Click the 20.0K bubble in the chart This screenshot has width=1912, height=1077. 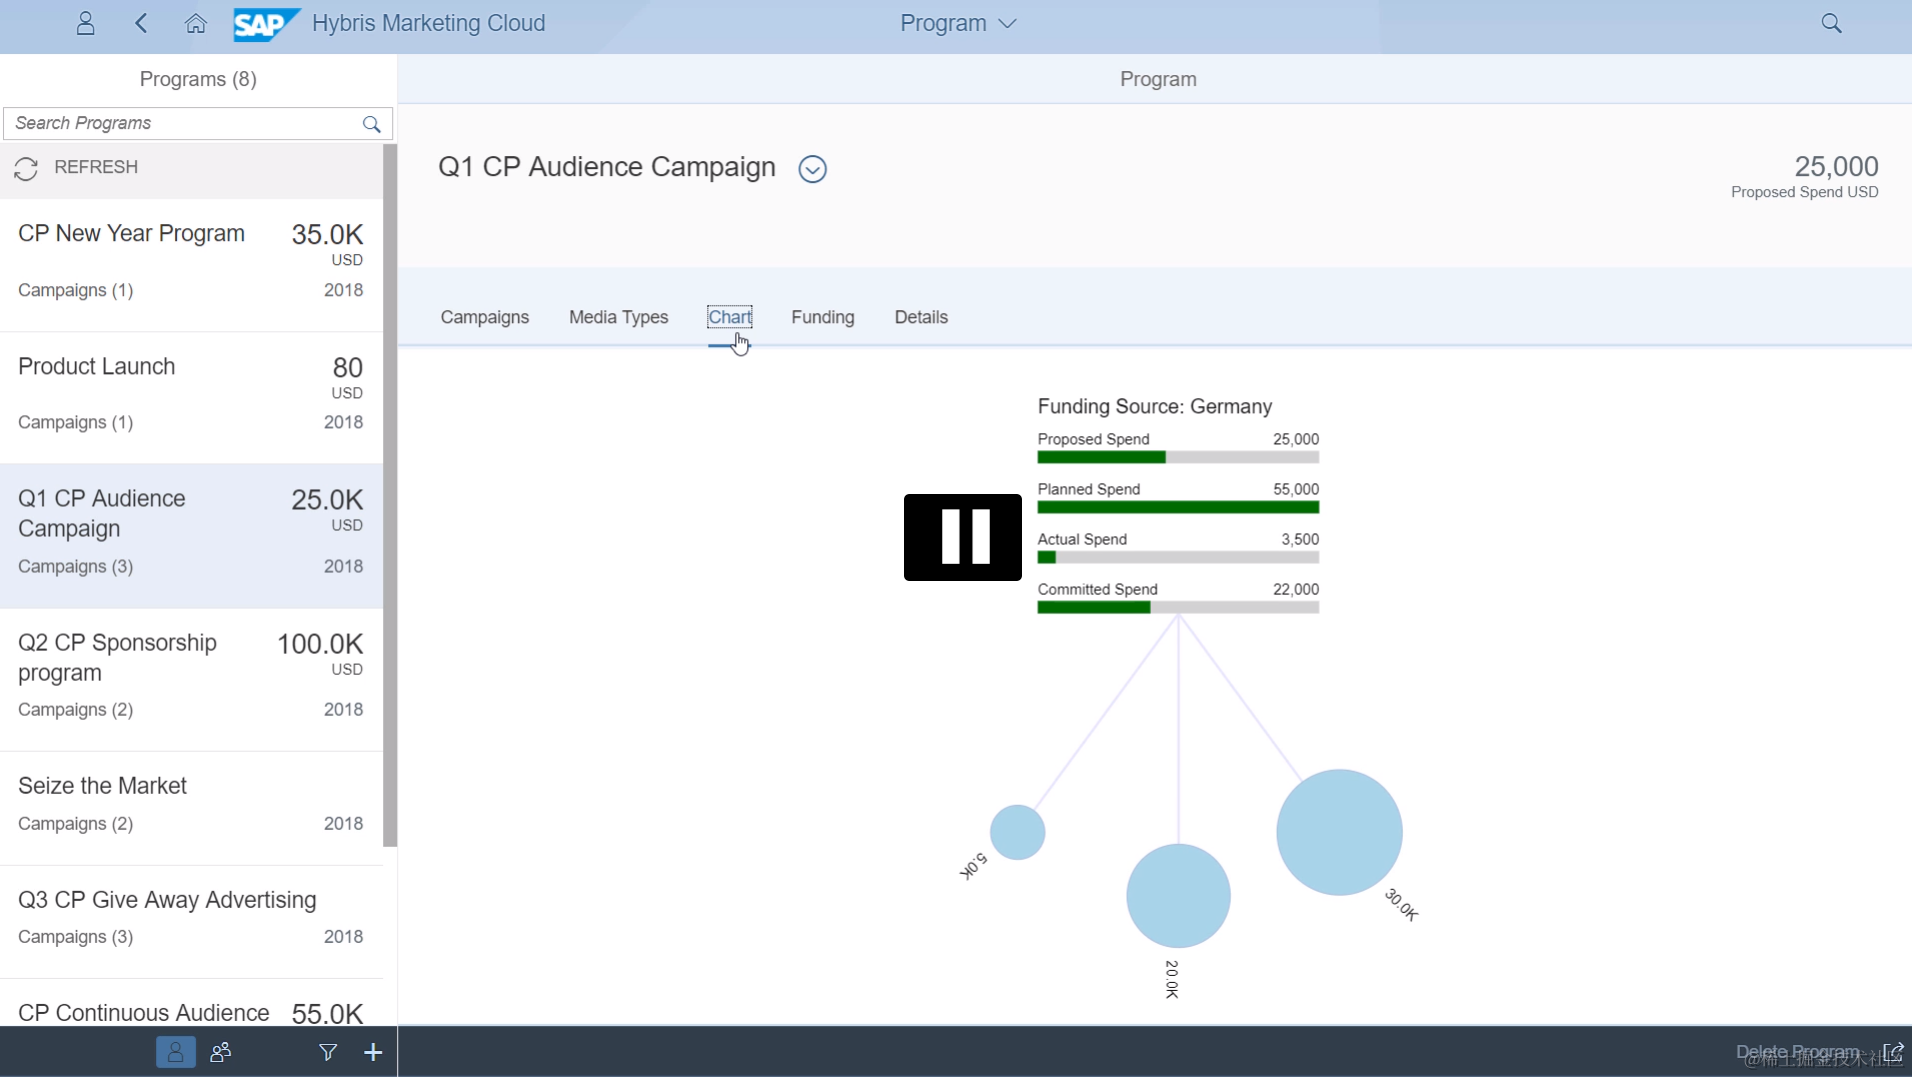[1178, 896]
